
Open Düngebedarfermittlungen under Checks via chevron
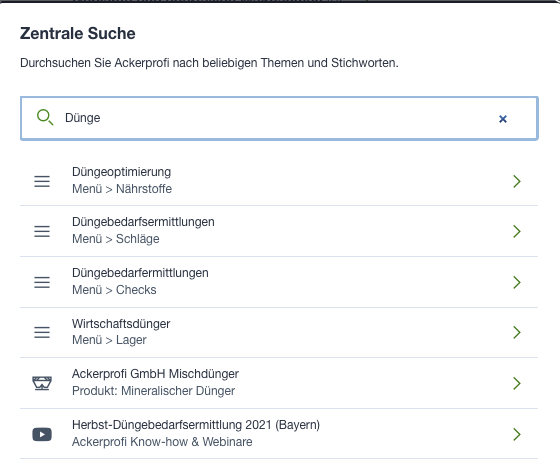(x=516, y=282)
